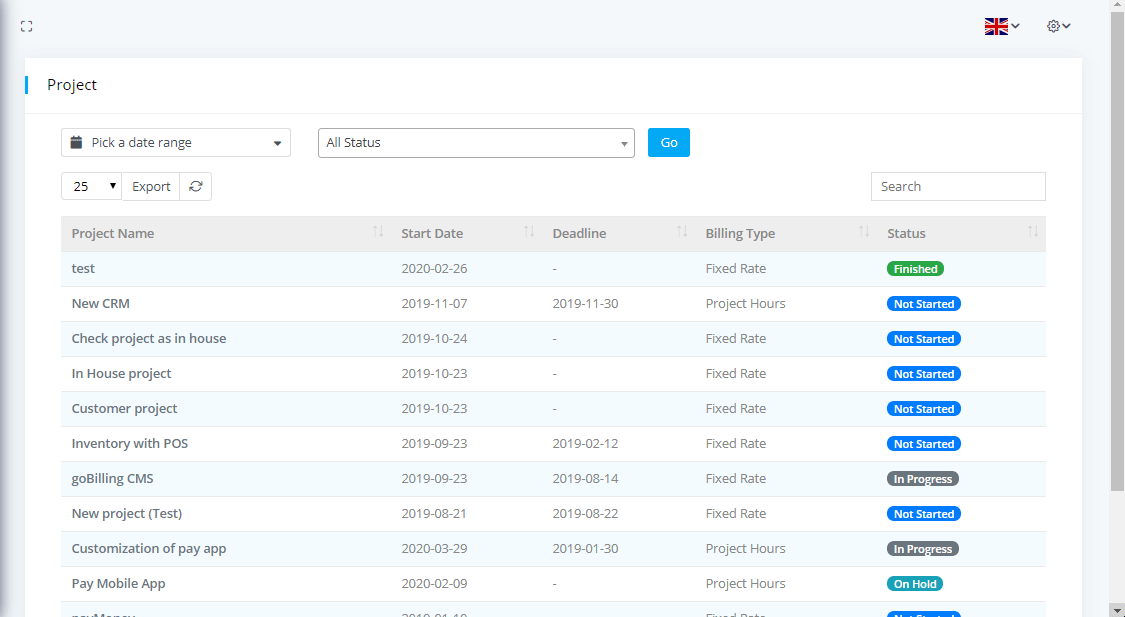
Task: Click the table refresh icon
Action: tap(196, 187)
